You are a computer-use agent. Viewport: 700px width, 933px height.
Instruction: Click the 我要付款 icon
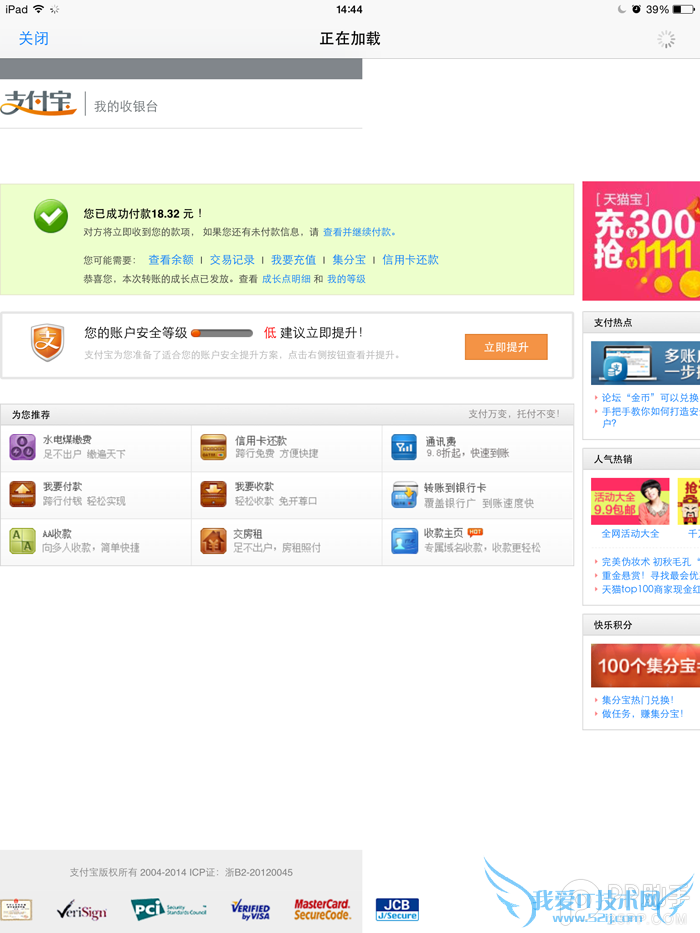(x=23, y=494)
